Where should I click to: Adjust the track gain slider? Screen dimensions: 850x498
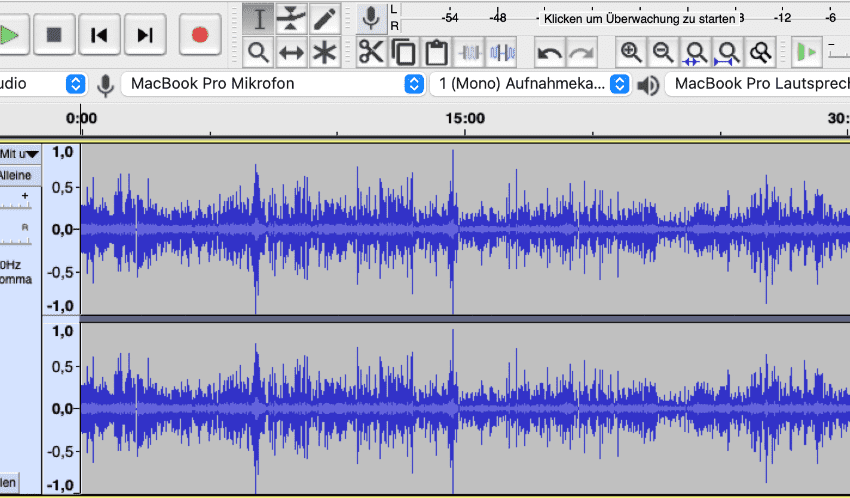[x=16, y=204]
